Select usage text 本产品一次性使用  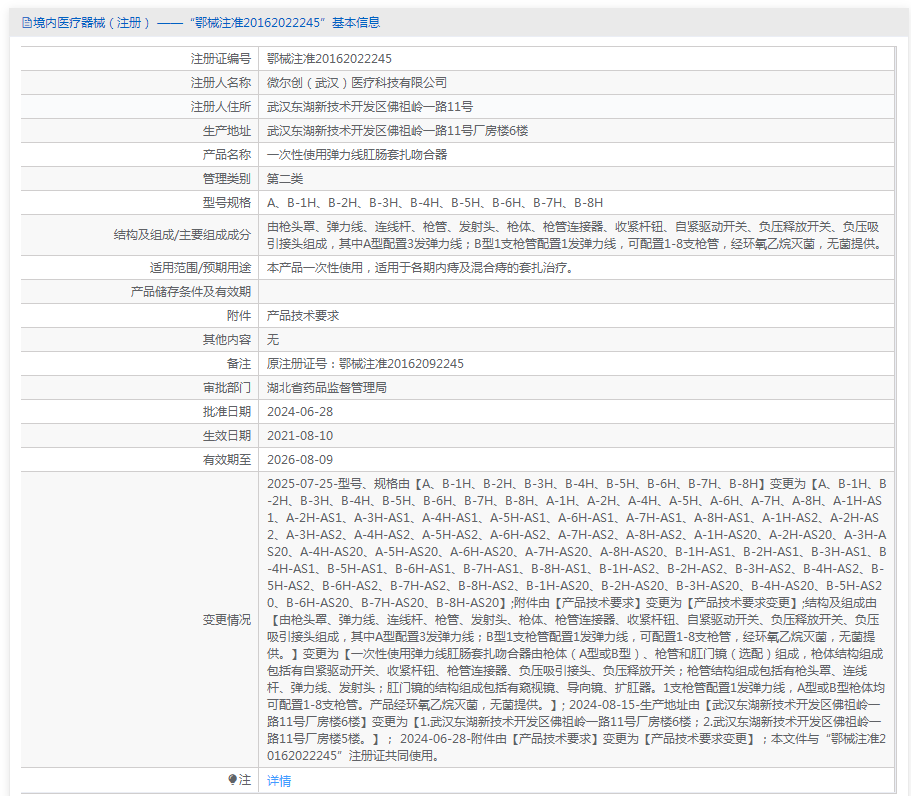click(x=421, y=268)
